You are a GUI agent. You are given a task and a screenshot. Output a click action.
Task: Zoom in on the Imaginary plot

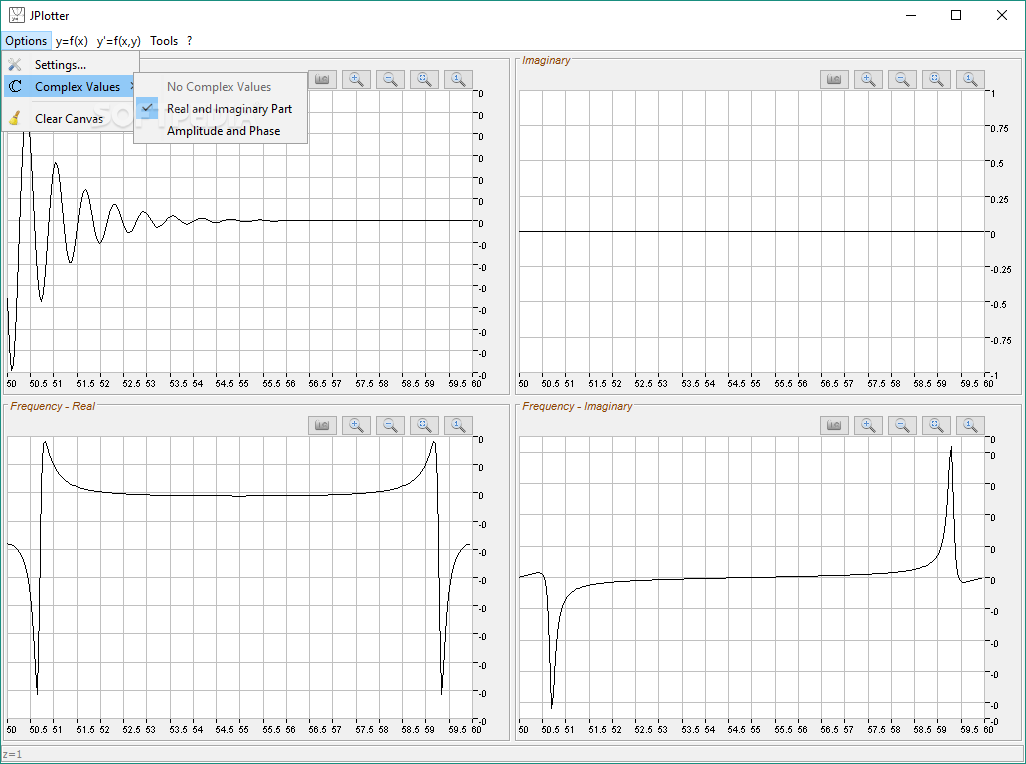click(x=868, y=79)
